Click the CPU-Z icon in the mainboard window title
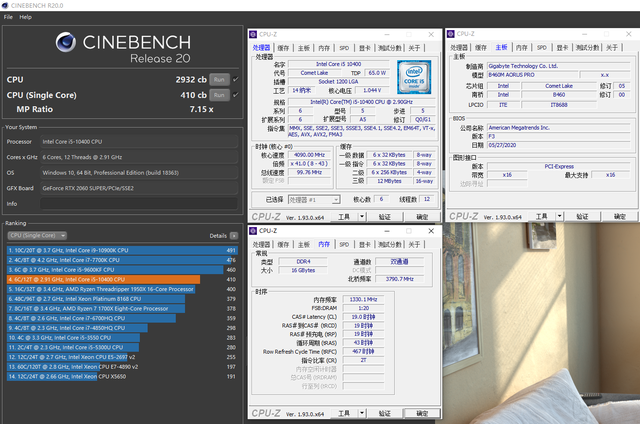The image size is (640, 424). [x=451, y=34]
